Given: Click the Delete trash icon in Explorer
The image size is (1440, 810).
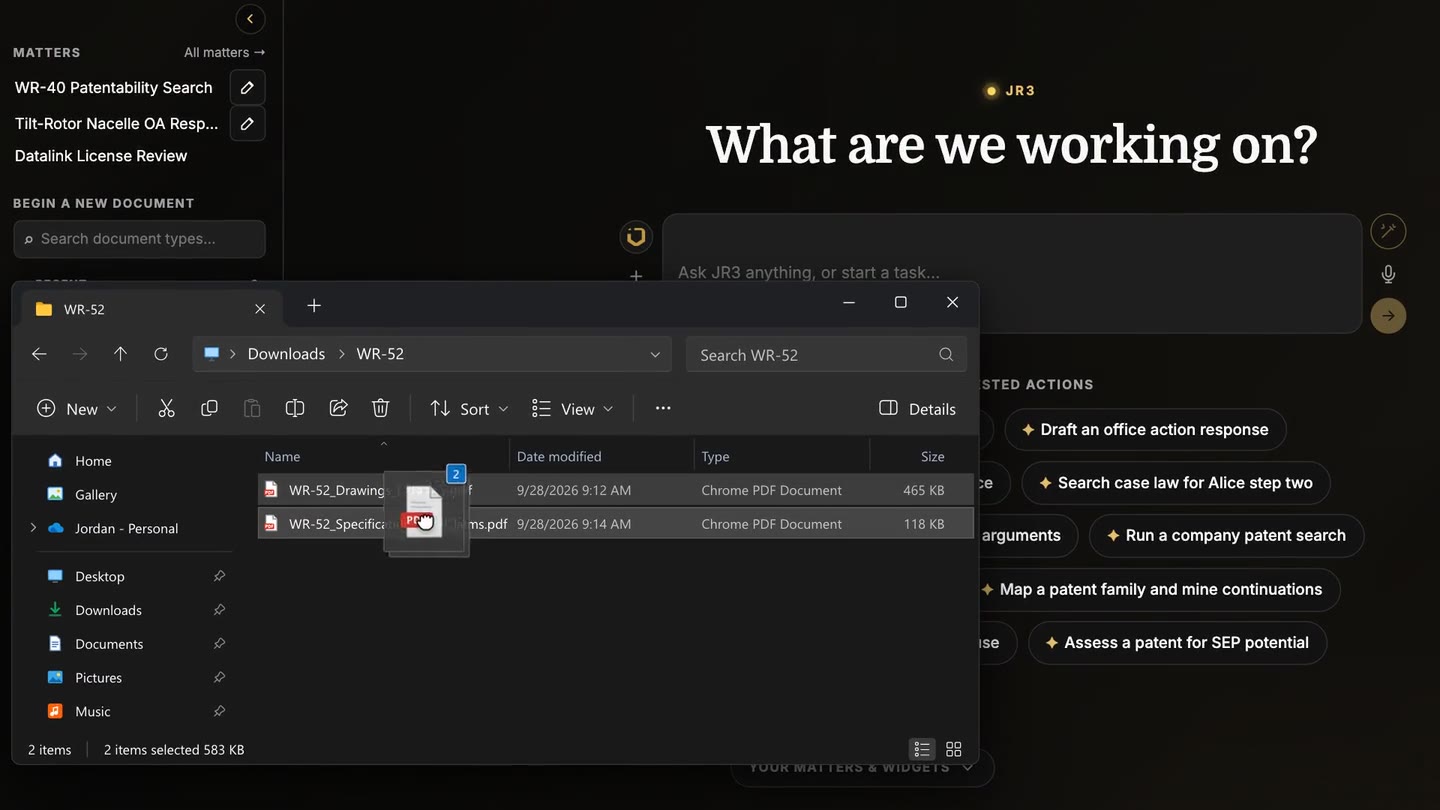Looking at the screenshot, I should pos(380,408).
